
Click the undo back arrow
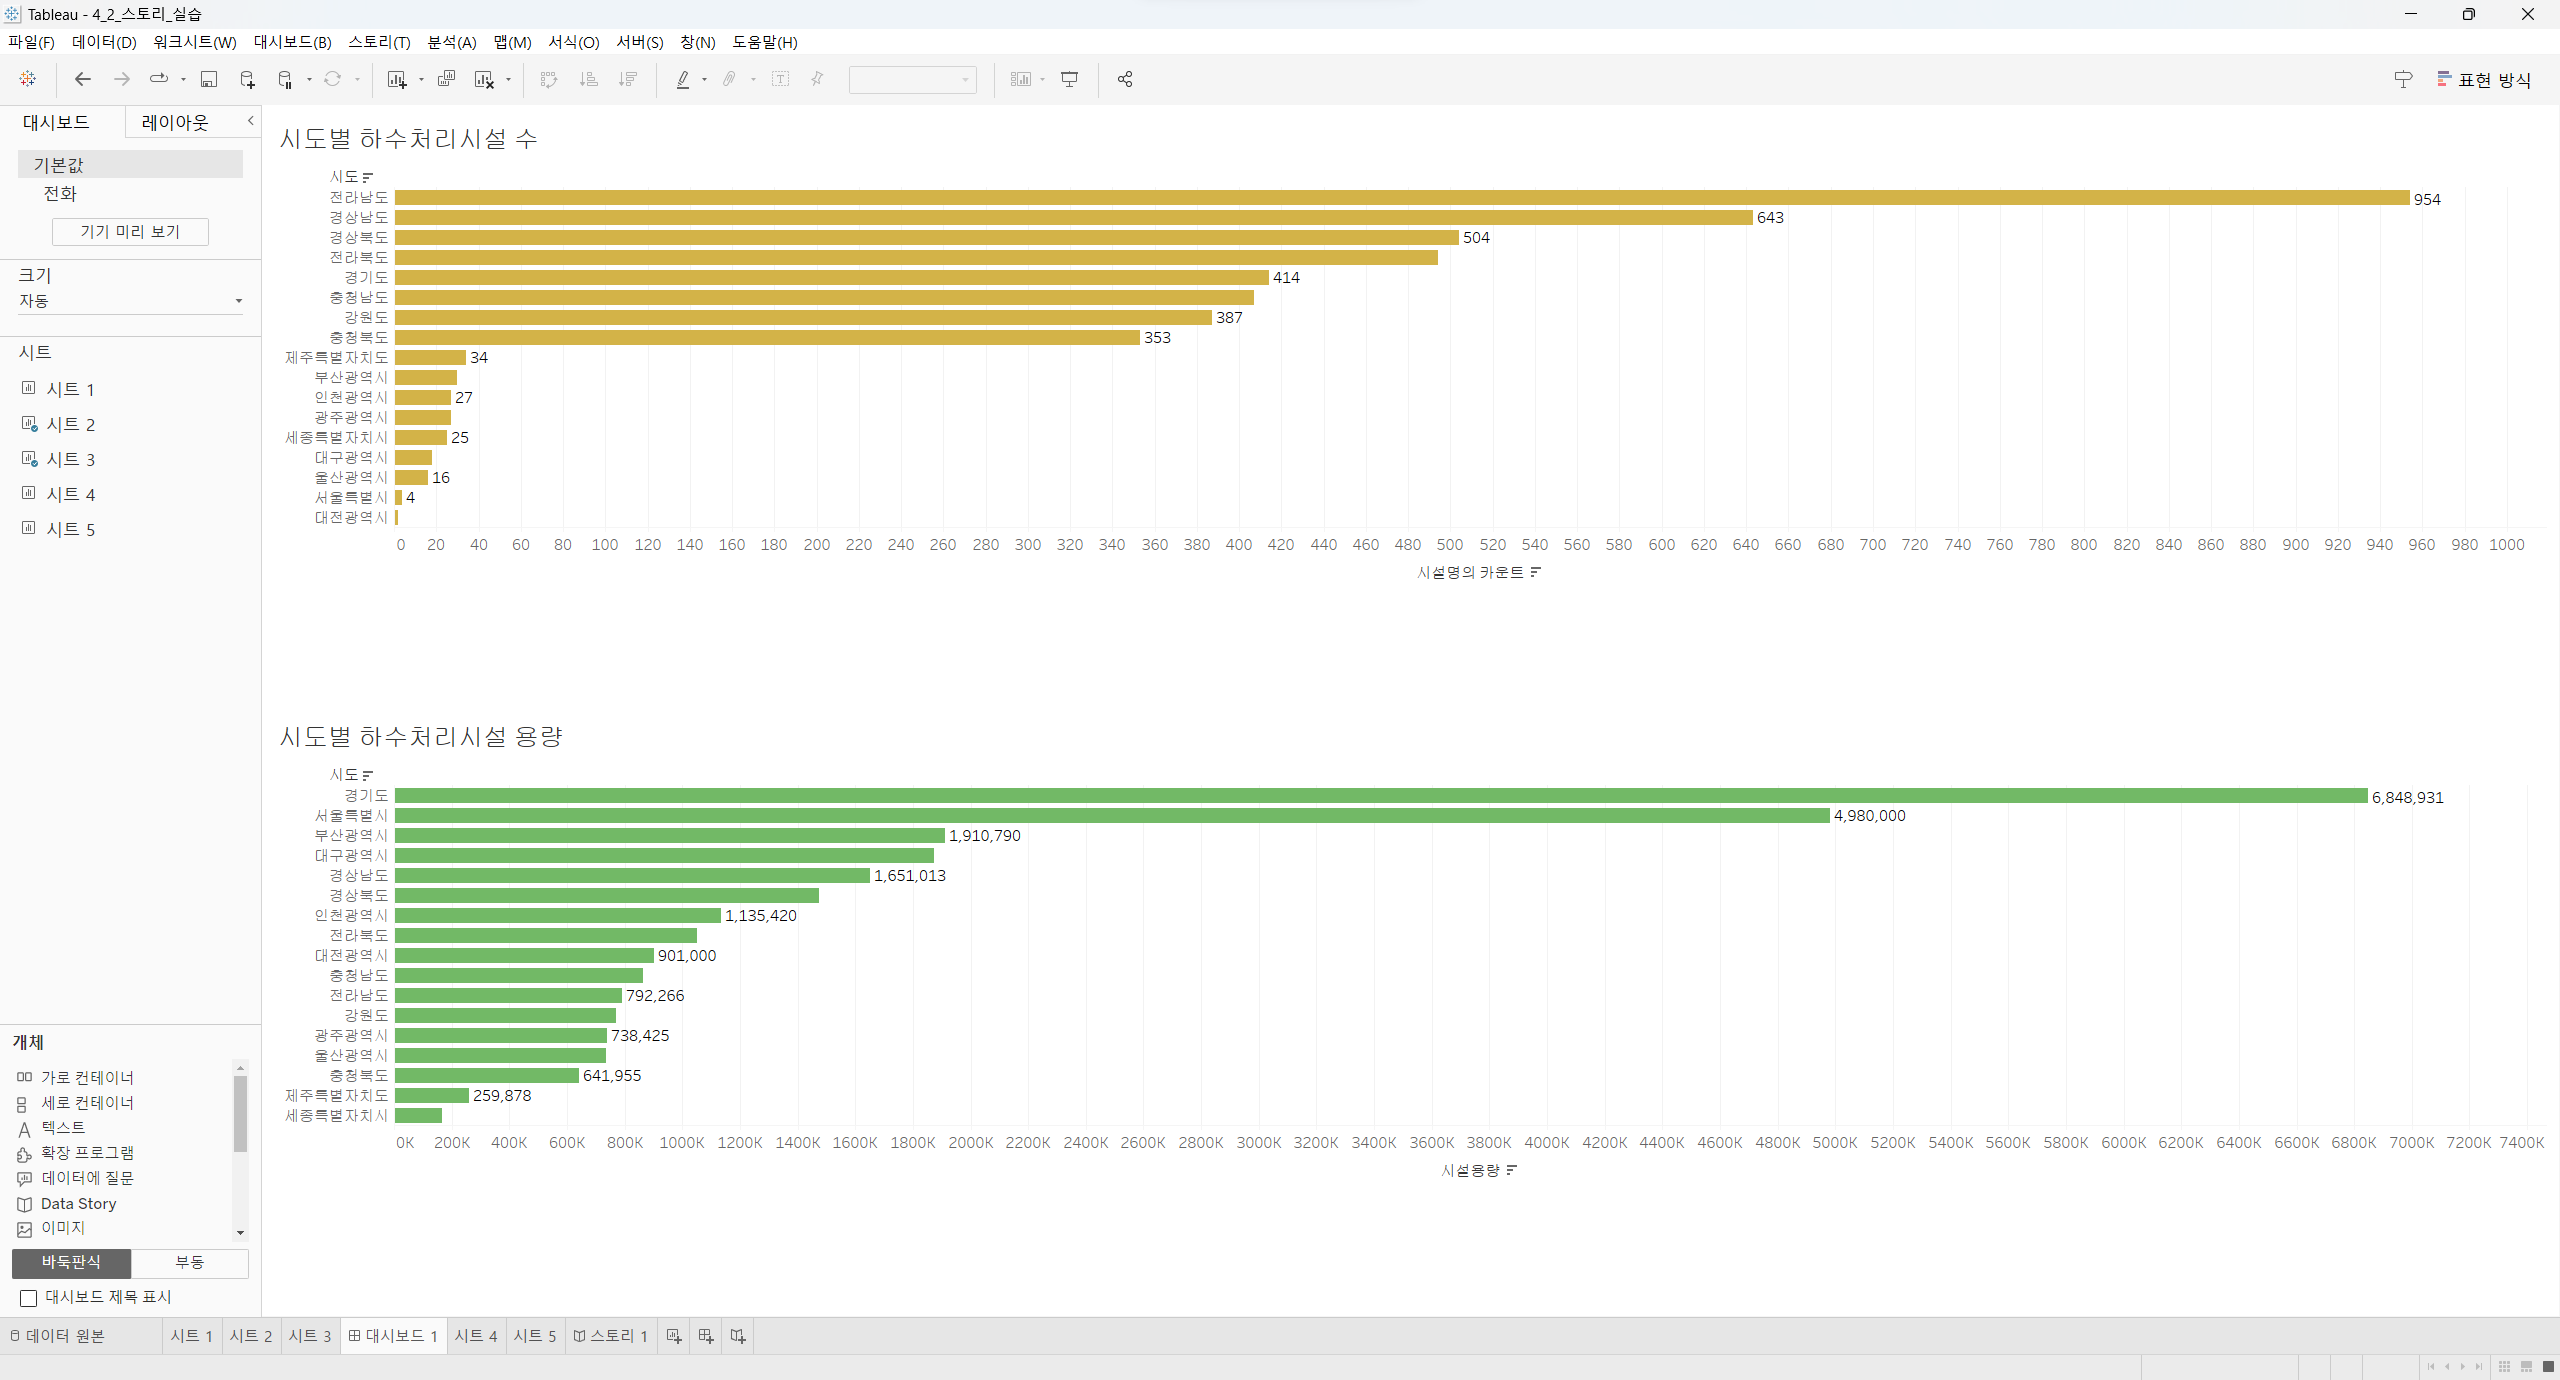pos(83,79)
